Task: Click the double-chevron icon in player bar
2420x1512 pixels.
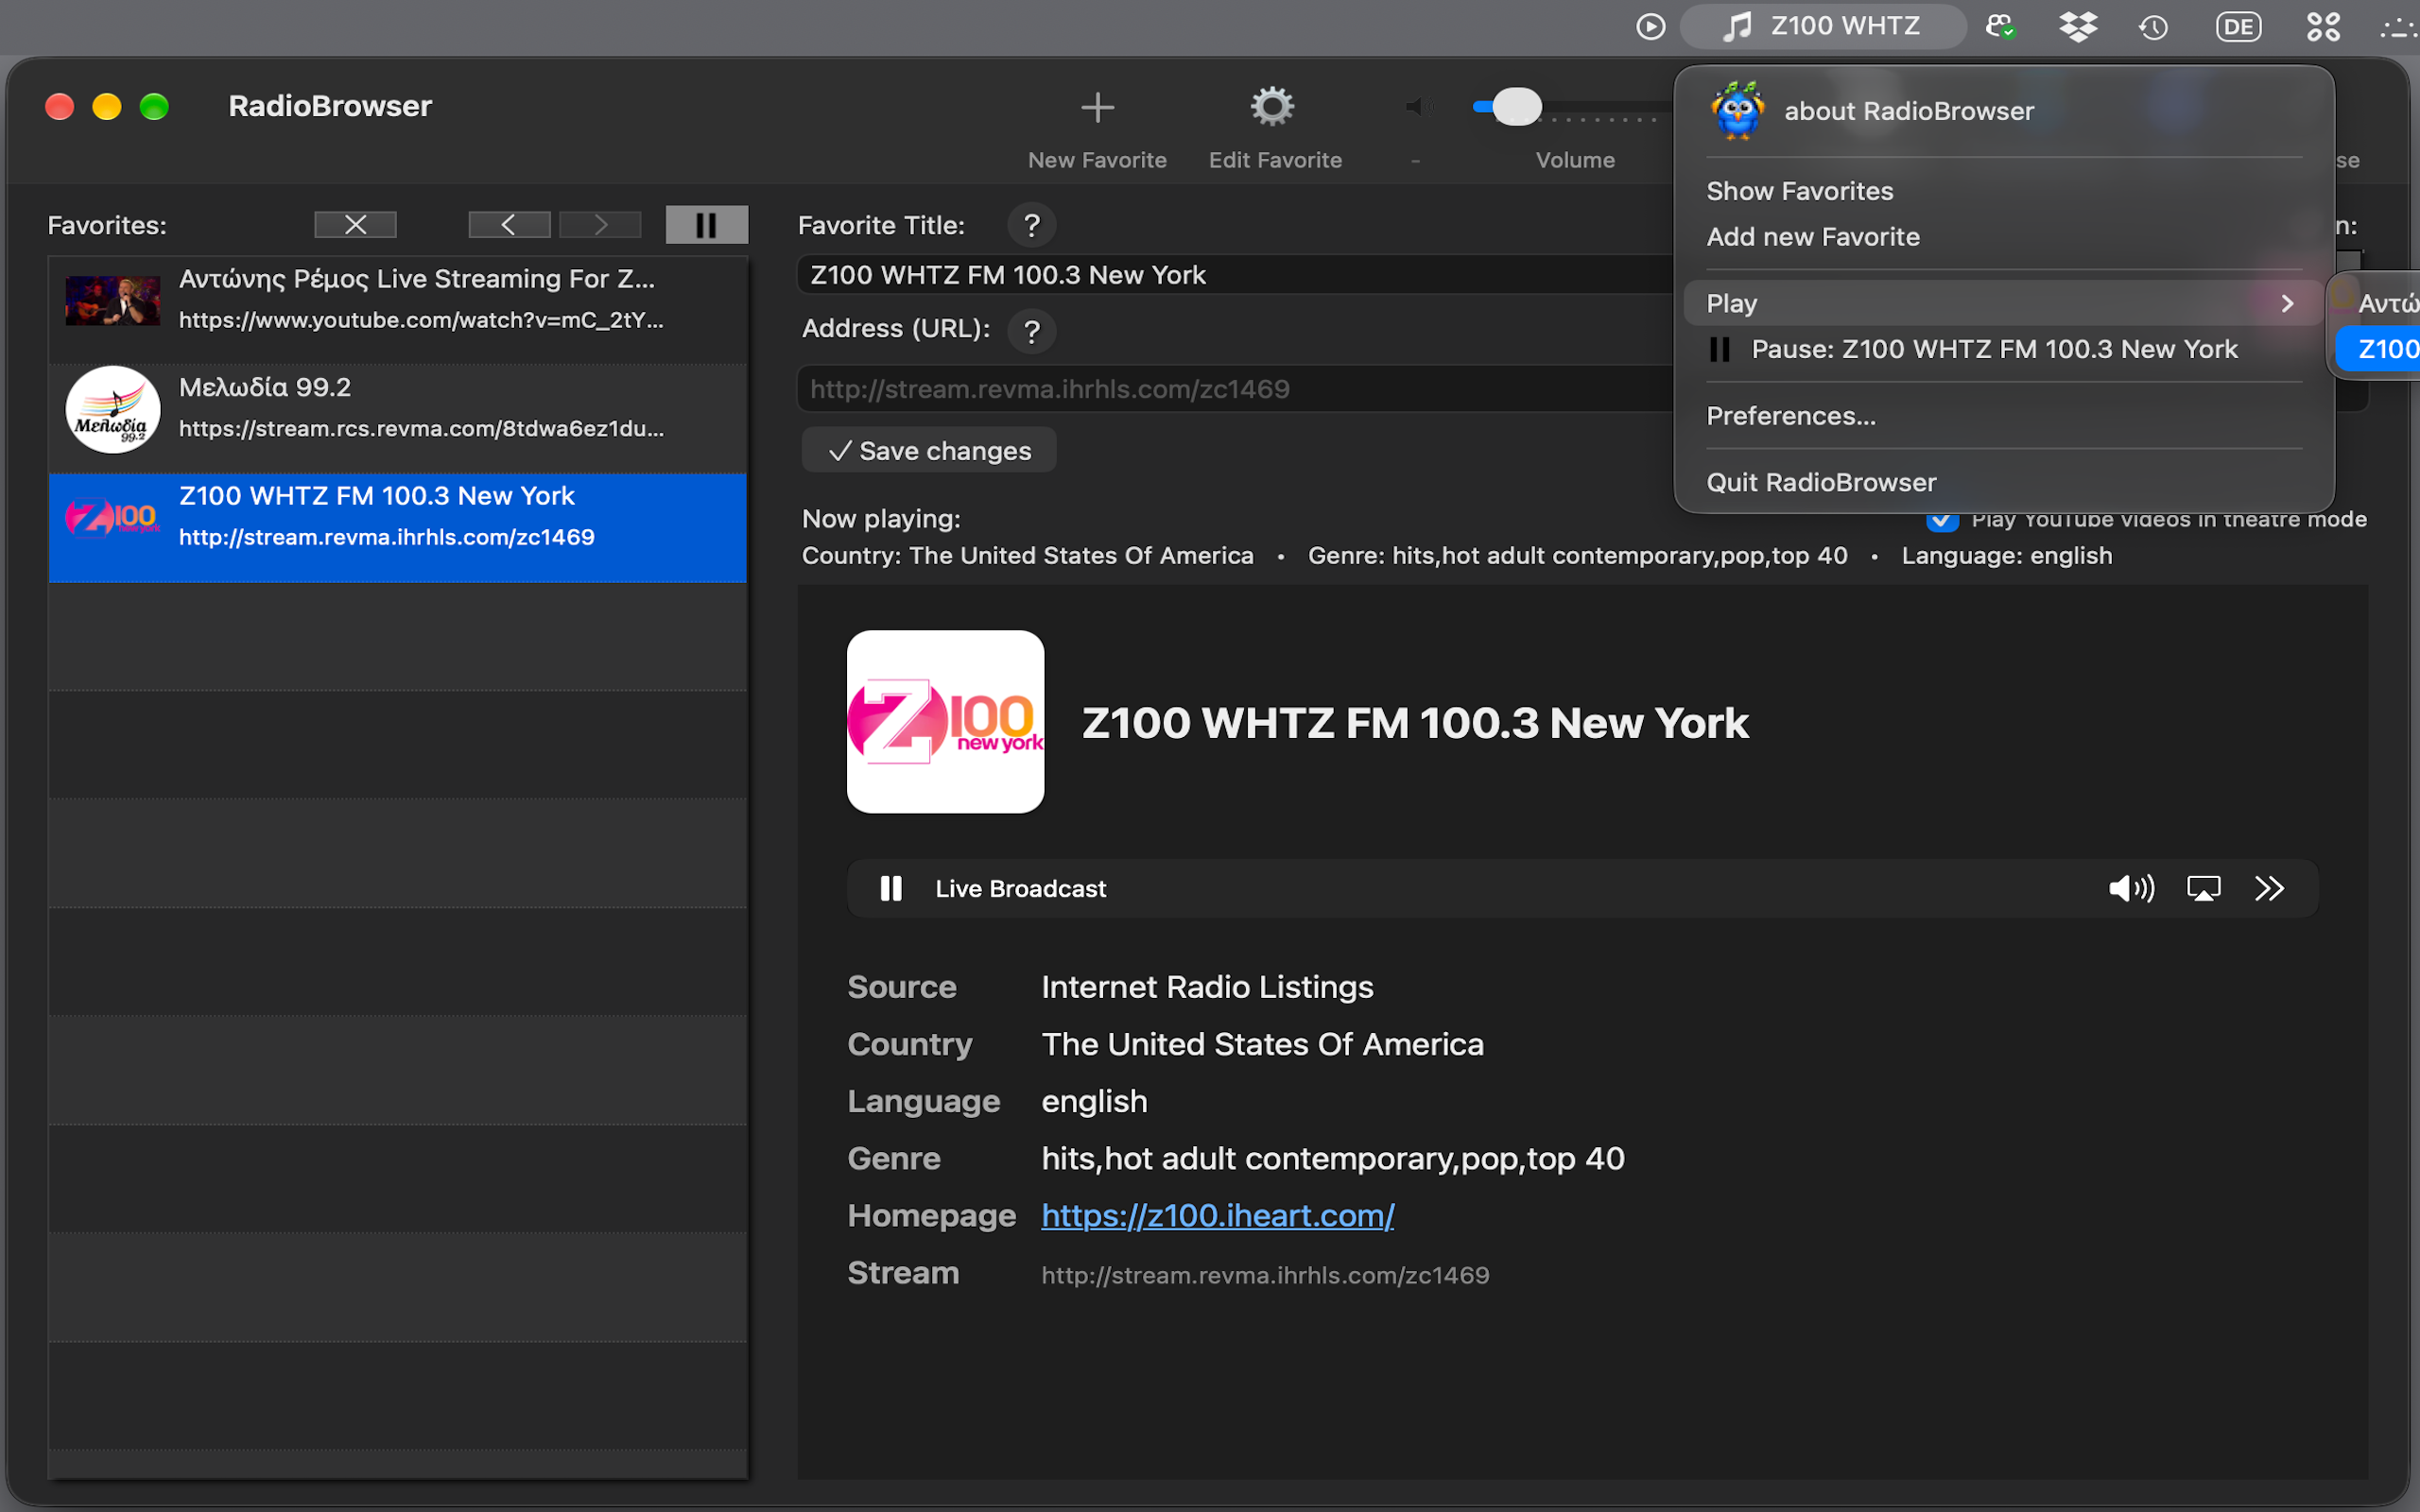Action: pyautogui.click(x=2269, y=888)
